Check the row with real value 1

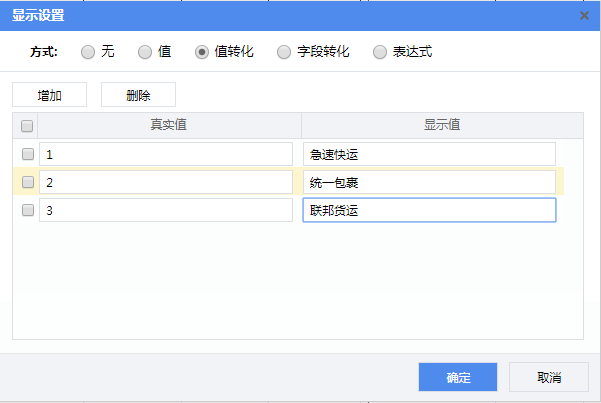[x=27, y=154]
